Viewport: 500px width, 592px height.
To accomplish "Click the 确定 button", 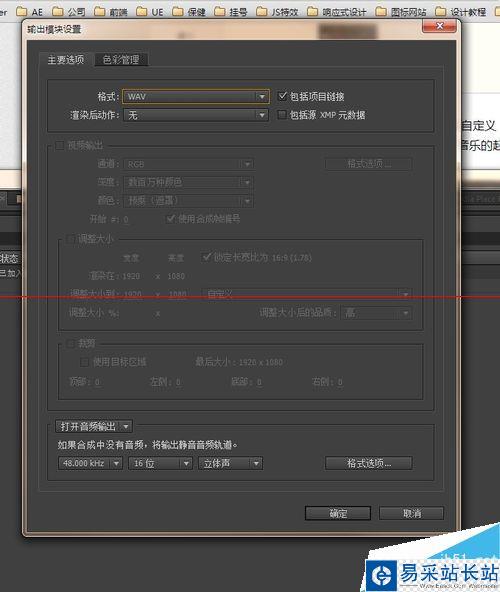I will (x=338, y=513).
